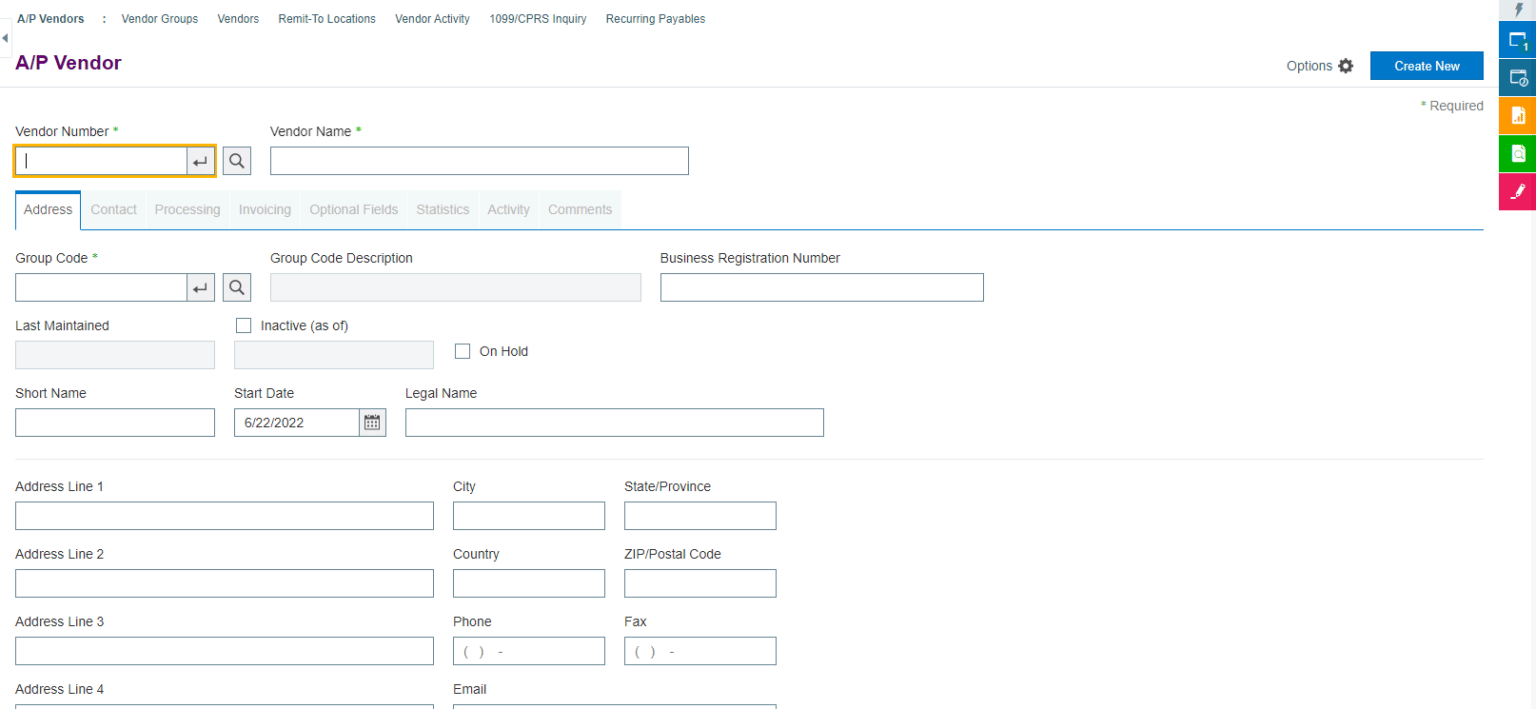Click the Group Code enter arrow
The width and height of the screenshot is (1536, 709).
200,287
